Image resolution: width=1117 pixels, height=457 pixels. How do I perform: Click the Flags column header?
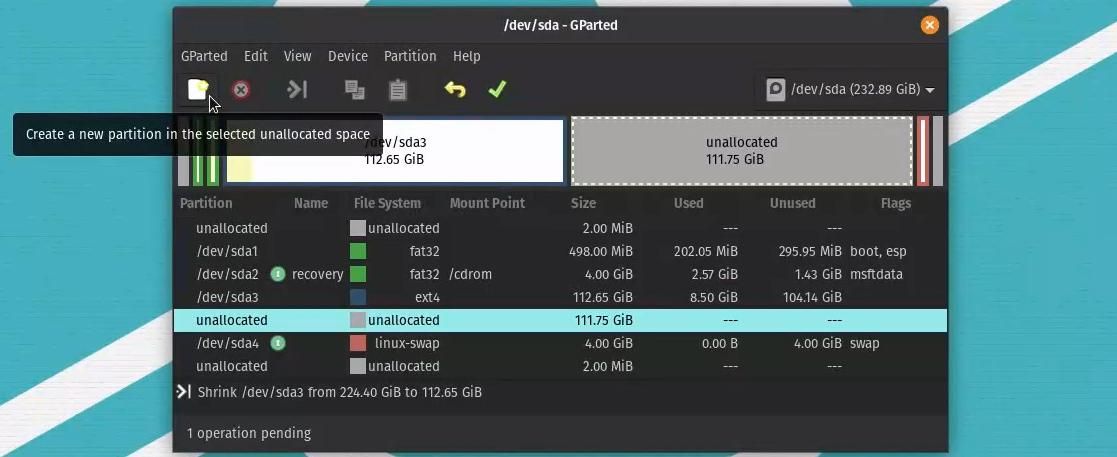[895, 203]
